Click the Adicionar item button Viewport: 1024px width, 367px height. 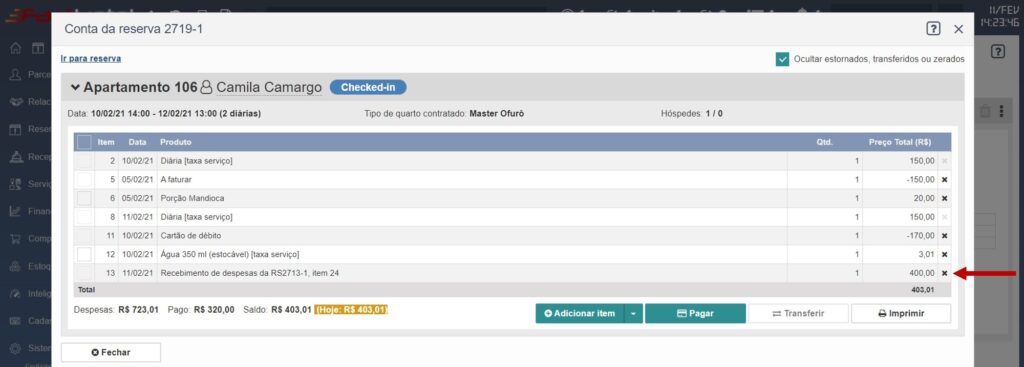coord(580,313)
